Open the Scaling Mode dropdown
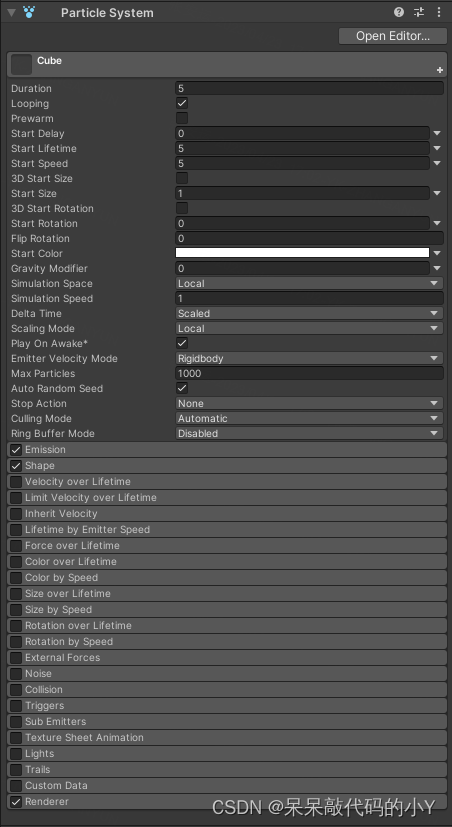 coord(309,328)
